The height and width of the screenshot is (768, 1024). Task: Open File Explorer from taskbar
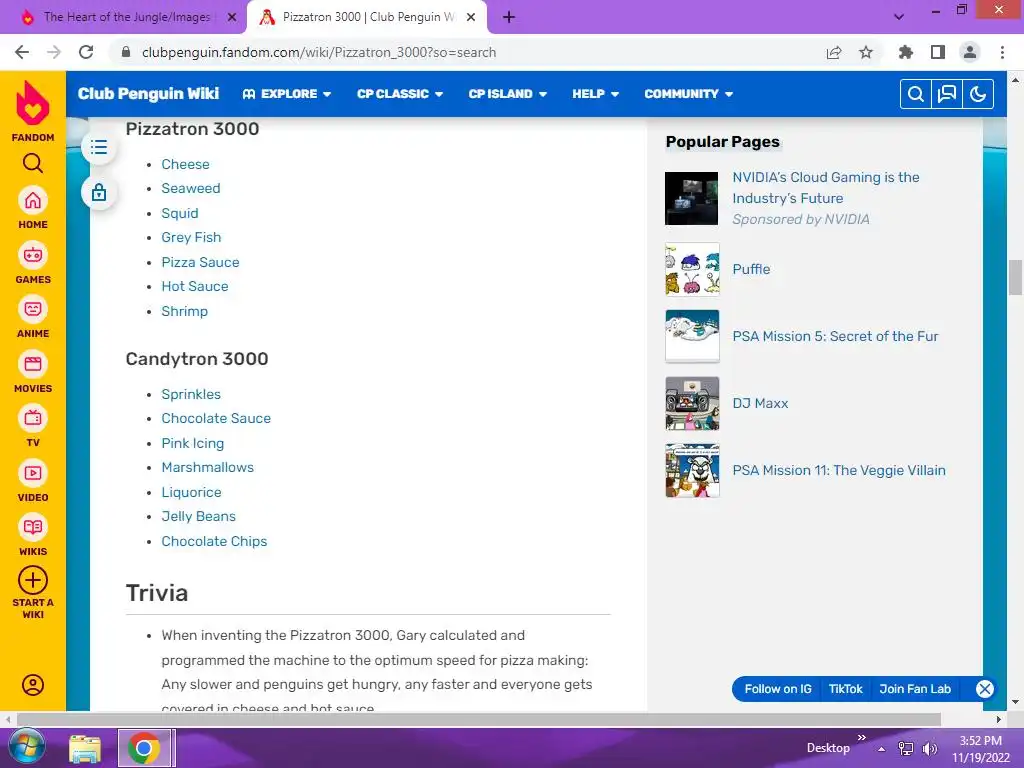pos(85,749)
